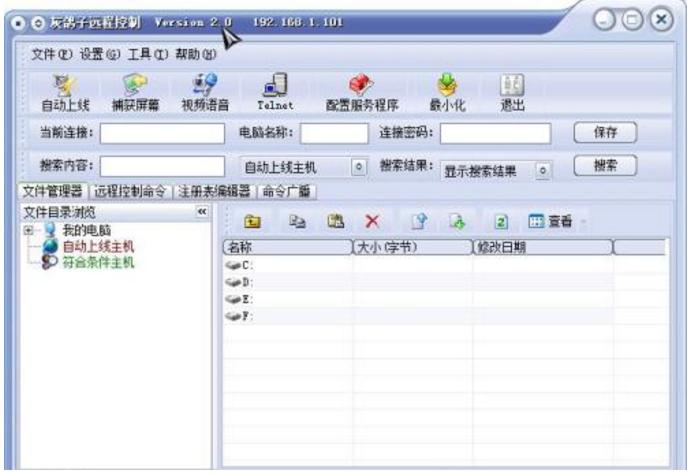Open the 显示搜索结果 dropdown
This screenshot has height=475, width=689.
543,170
